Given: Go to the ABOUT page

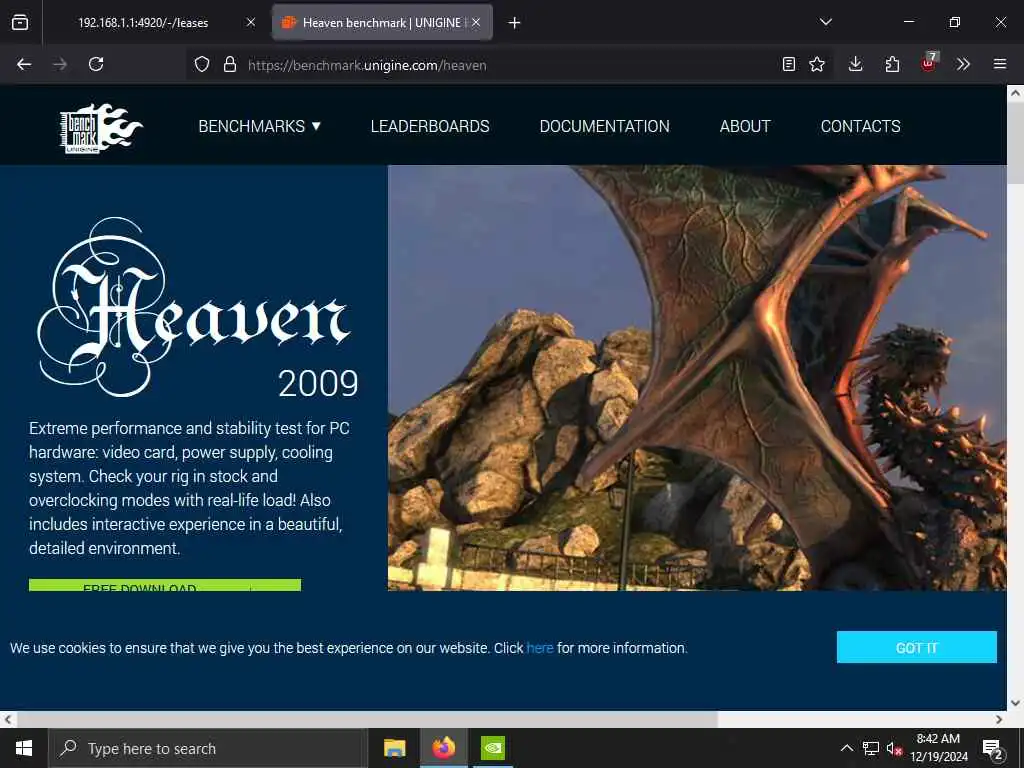Looking at the screenshot, I should 745,126.
